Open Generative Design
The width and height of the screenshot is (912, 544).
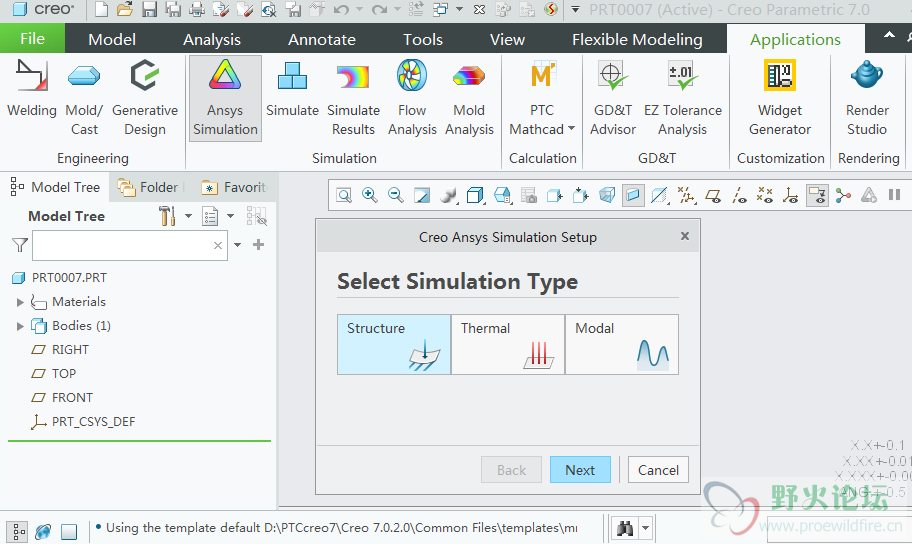(x=145, y=98)
